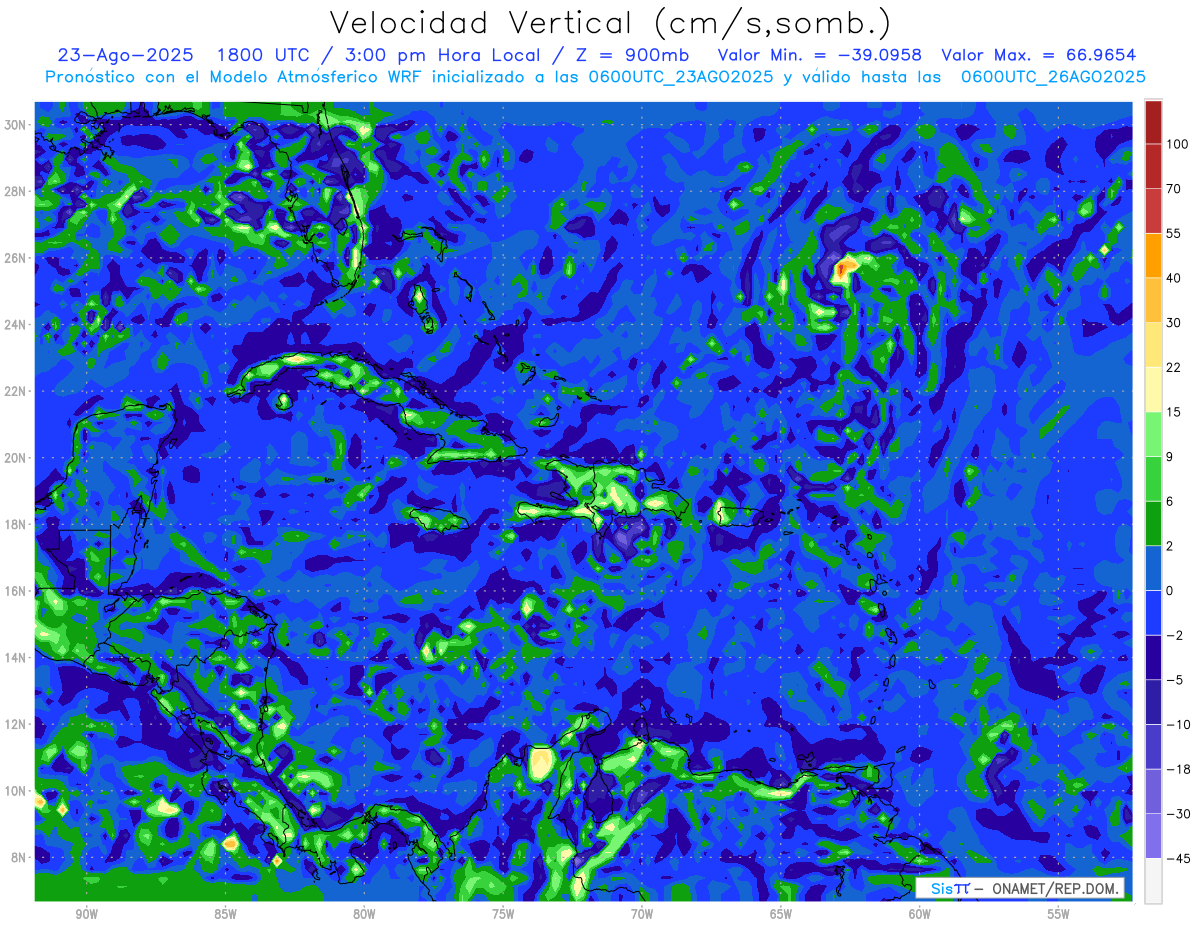Click the 90W longitude label
This screenshot has width=1200, height=927.
(x=86, y=914)
